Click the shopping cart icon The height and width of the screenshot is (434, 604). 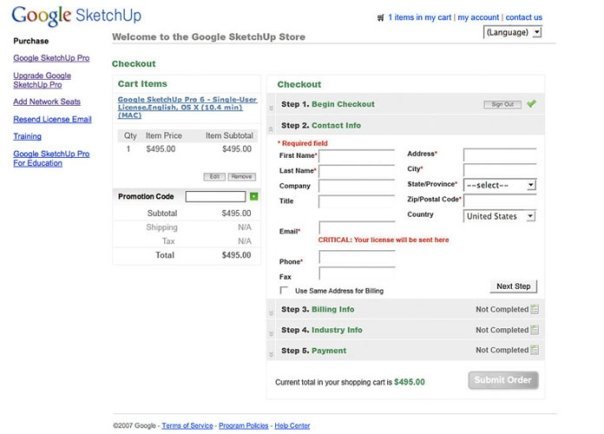(380, 18)
